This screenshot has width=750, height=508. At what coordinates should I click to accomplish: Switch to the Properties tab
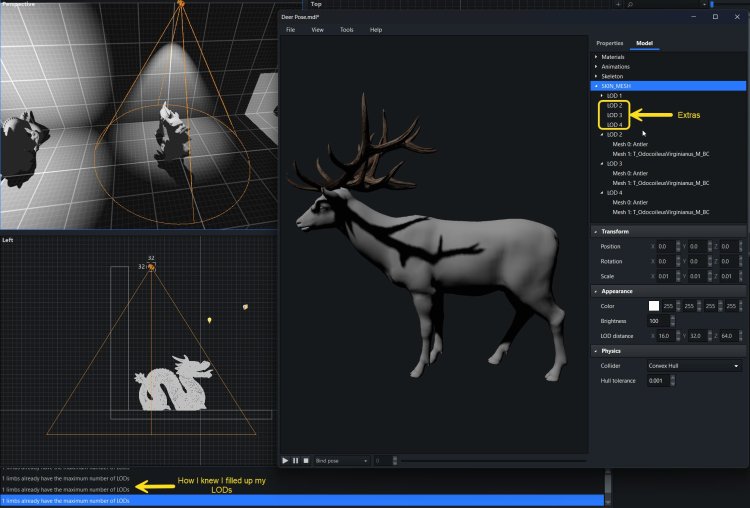(609, 43)
